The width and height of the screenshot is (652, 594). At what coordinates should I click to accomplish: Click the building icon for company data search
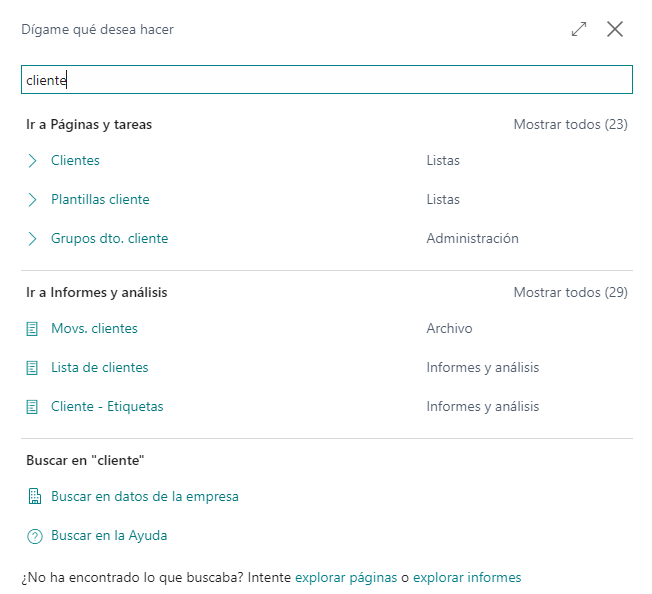pyautogui.click(x=35, y=496)
